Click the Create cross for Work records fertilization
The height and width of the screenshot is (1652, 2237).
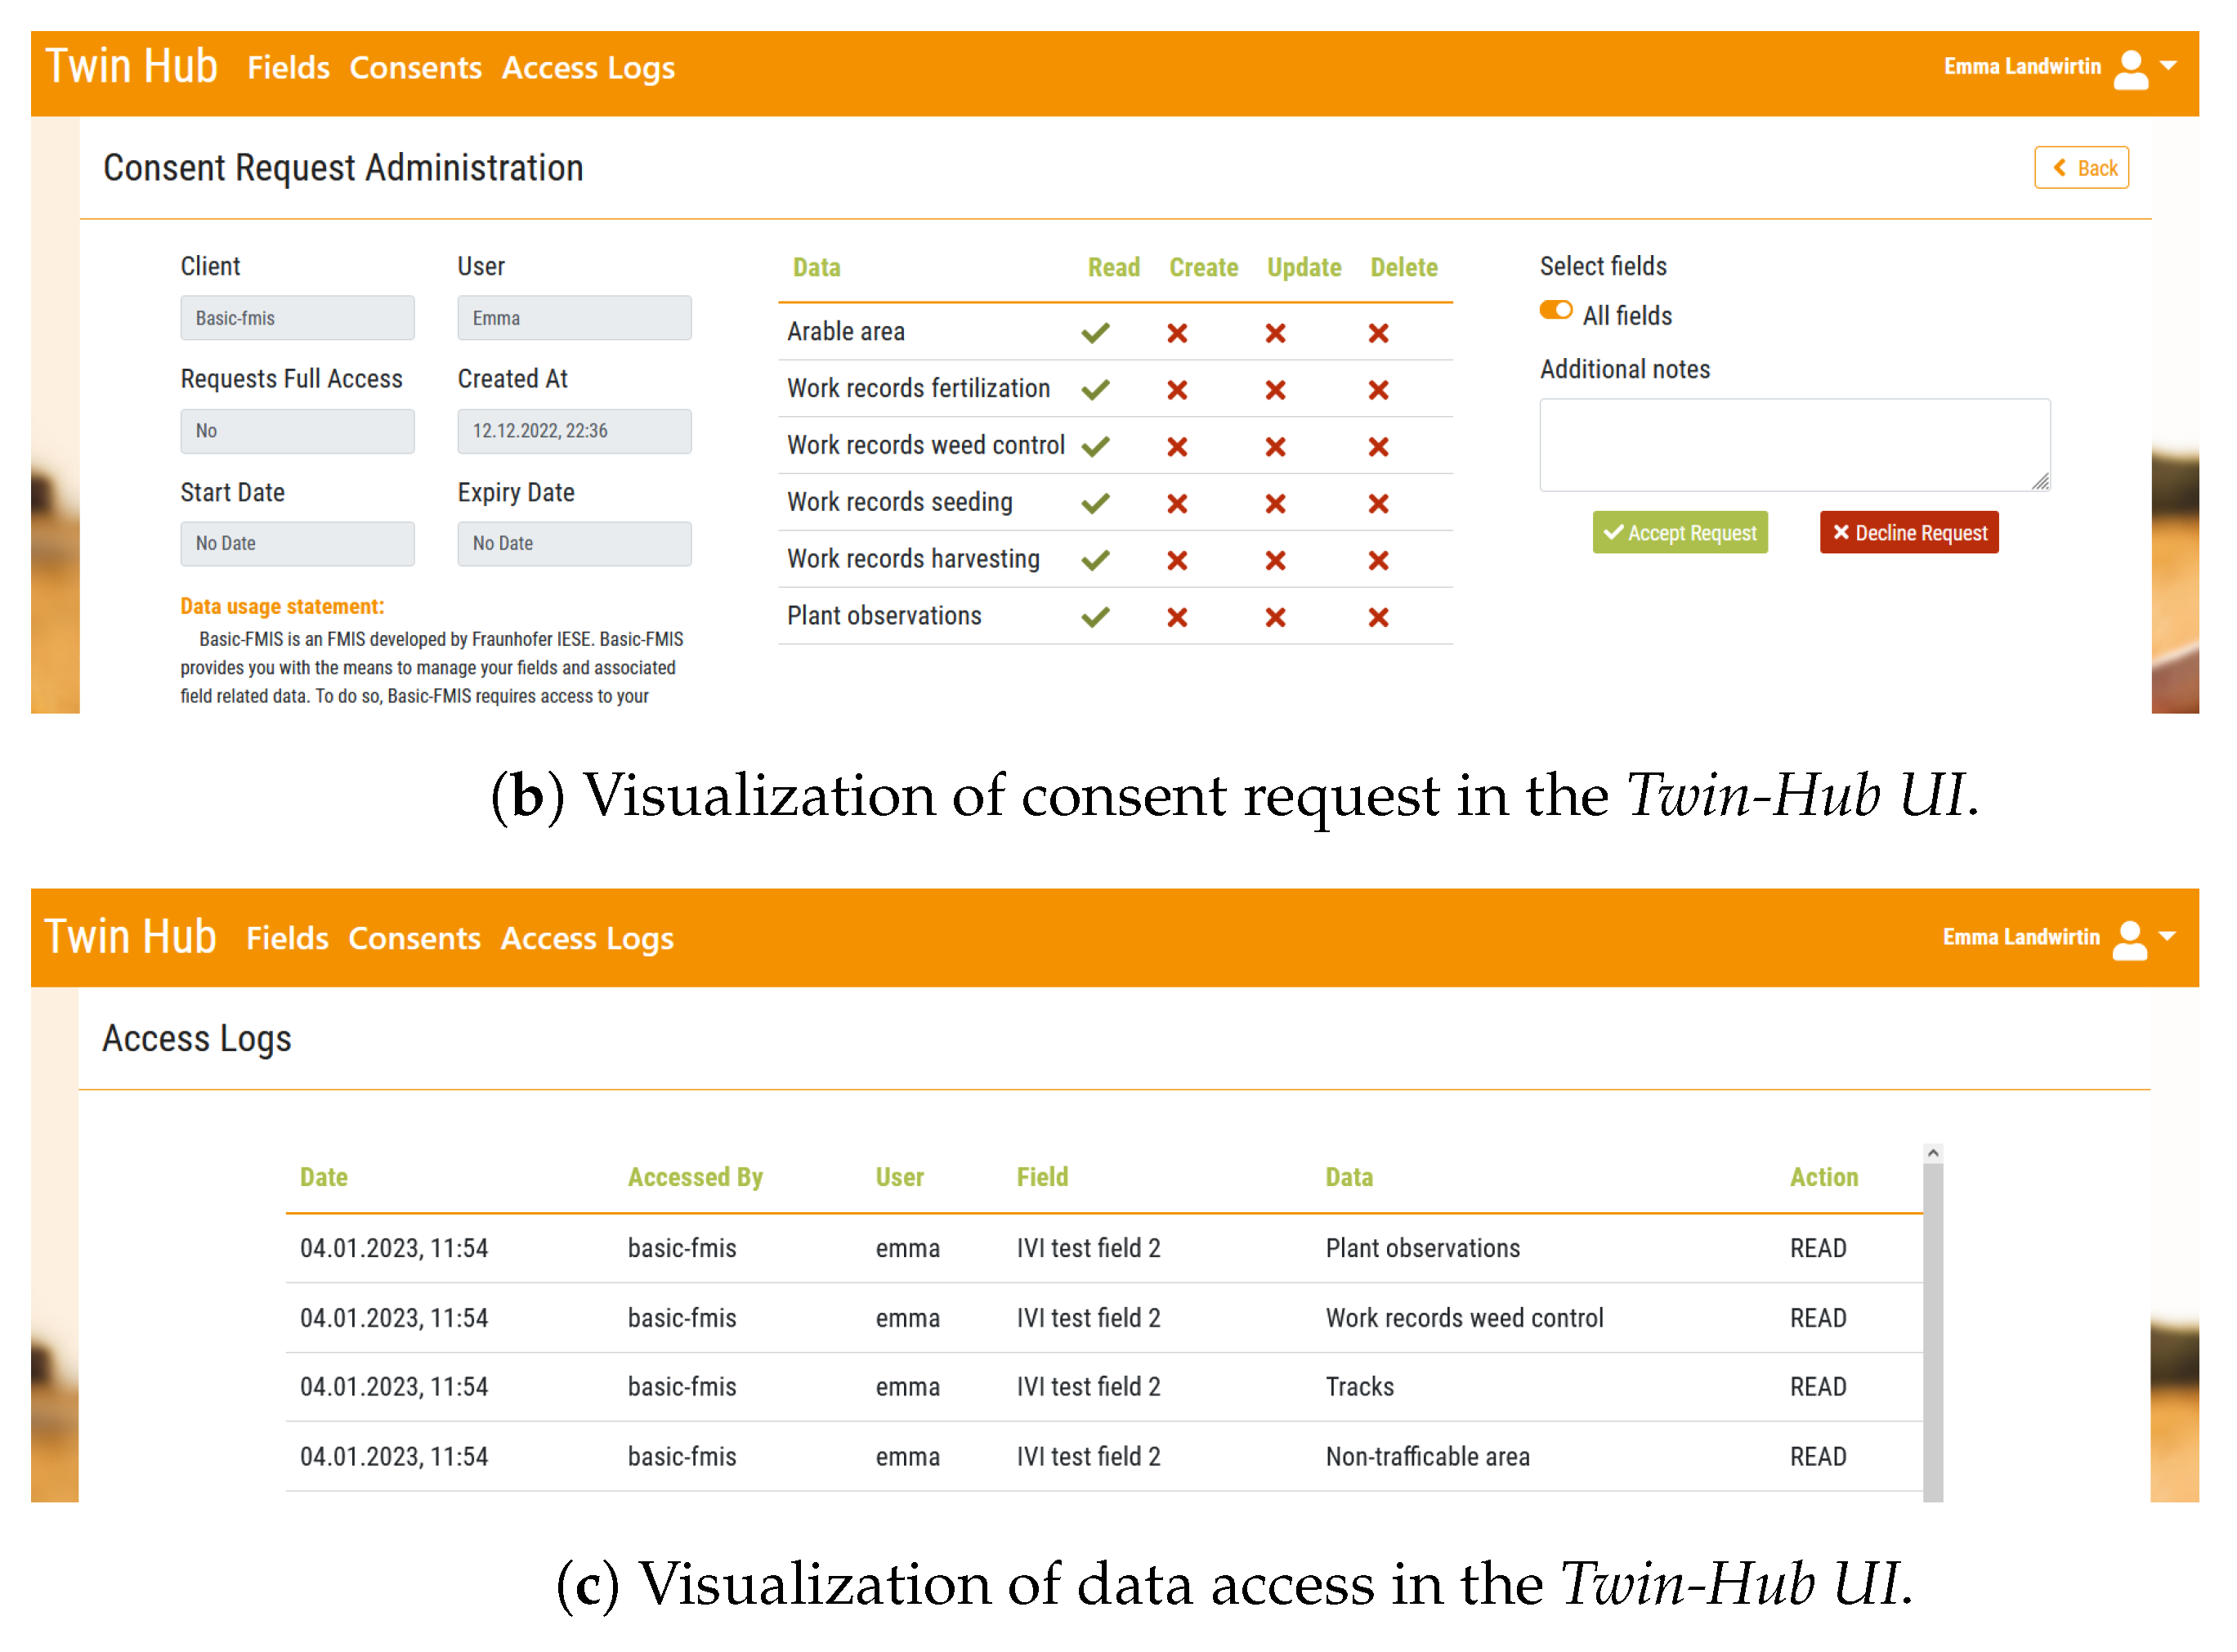1177,390
